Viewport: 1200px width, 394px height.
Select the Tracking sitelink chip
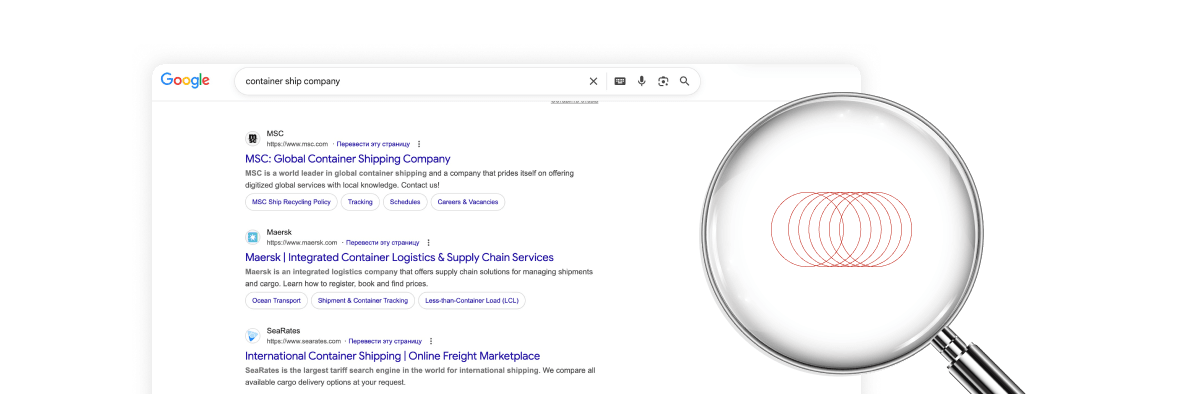point(360,202)
